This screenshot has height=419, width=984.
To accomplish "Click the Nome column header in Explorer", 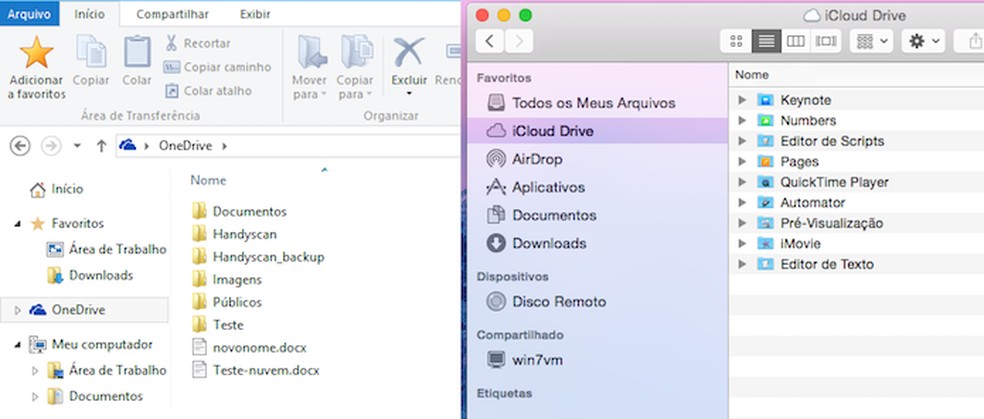I will (208, 180).
